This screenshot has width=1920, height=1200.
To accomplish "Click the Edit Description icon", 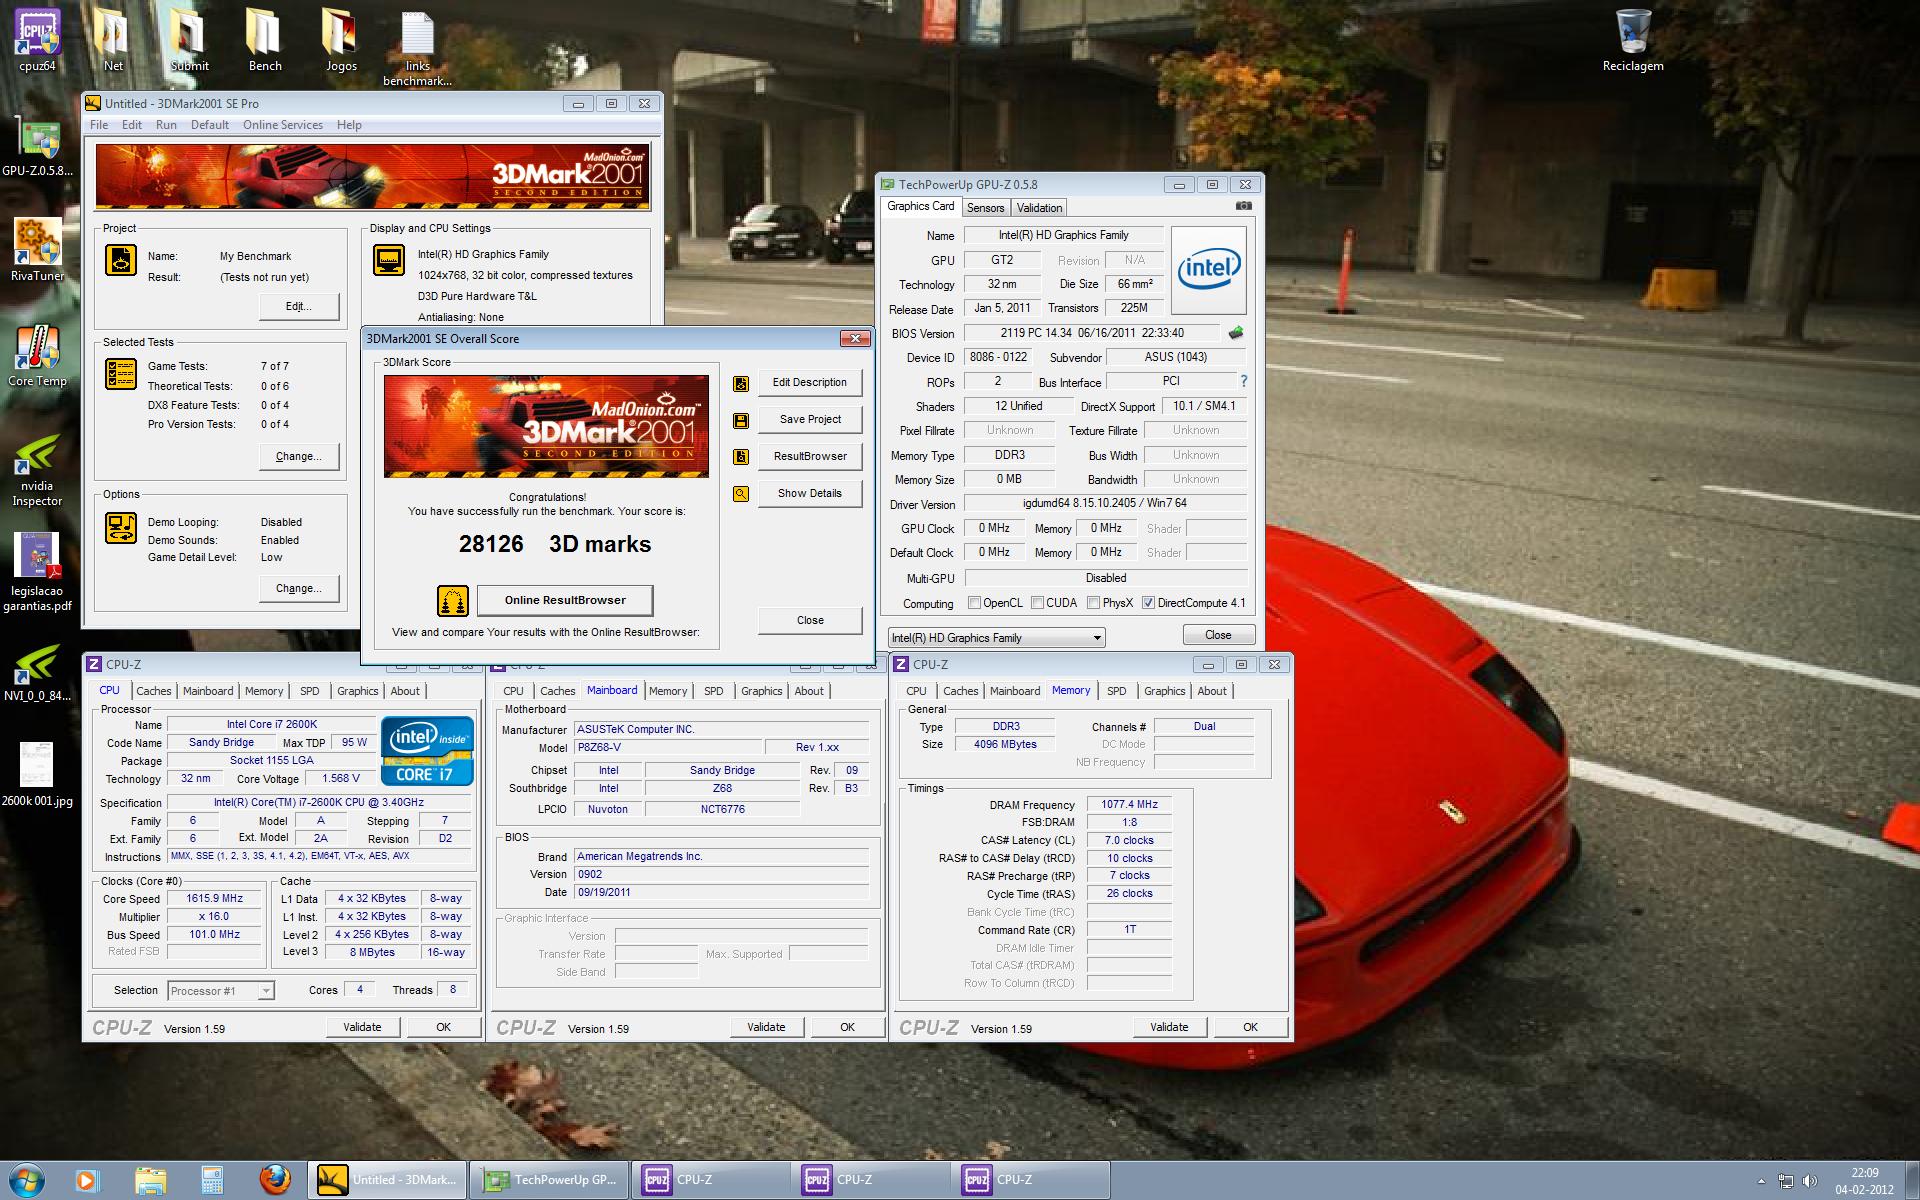I will (x=741, y=383).
